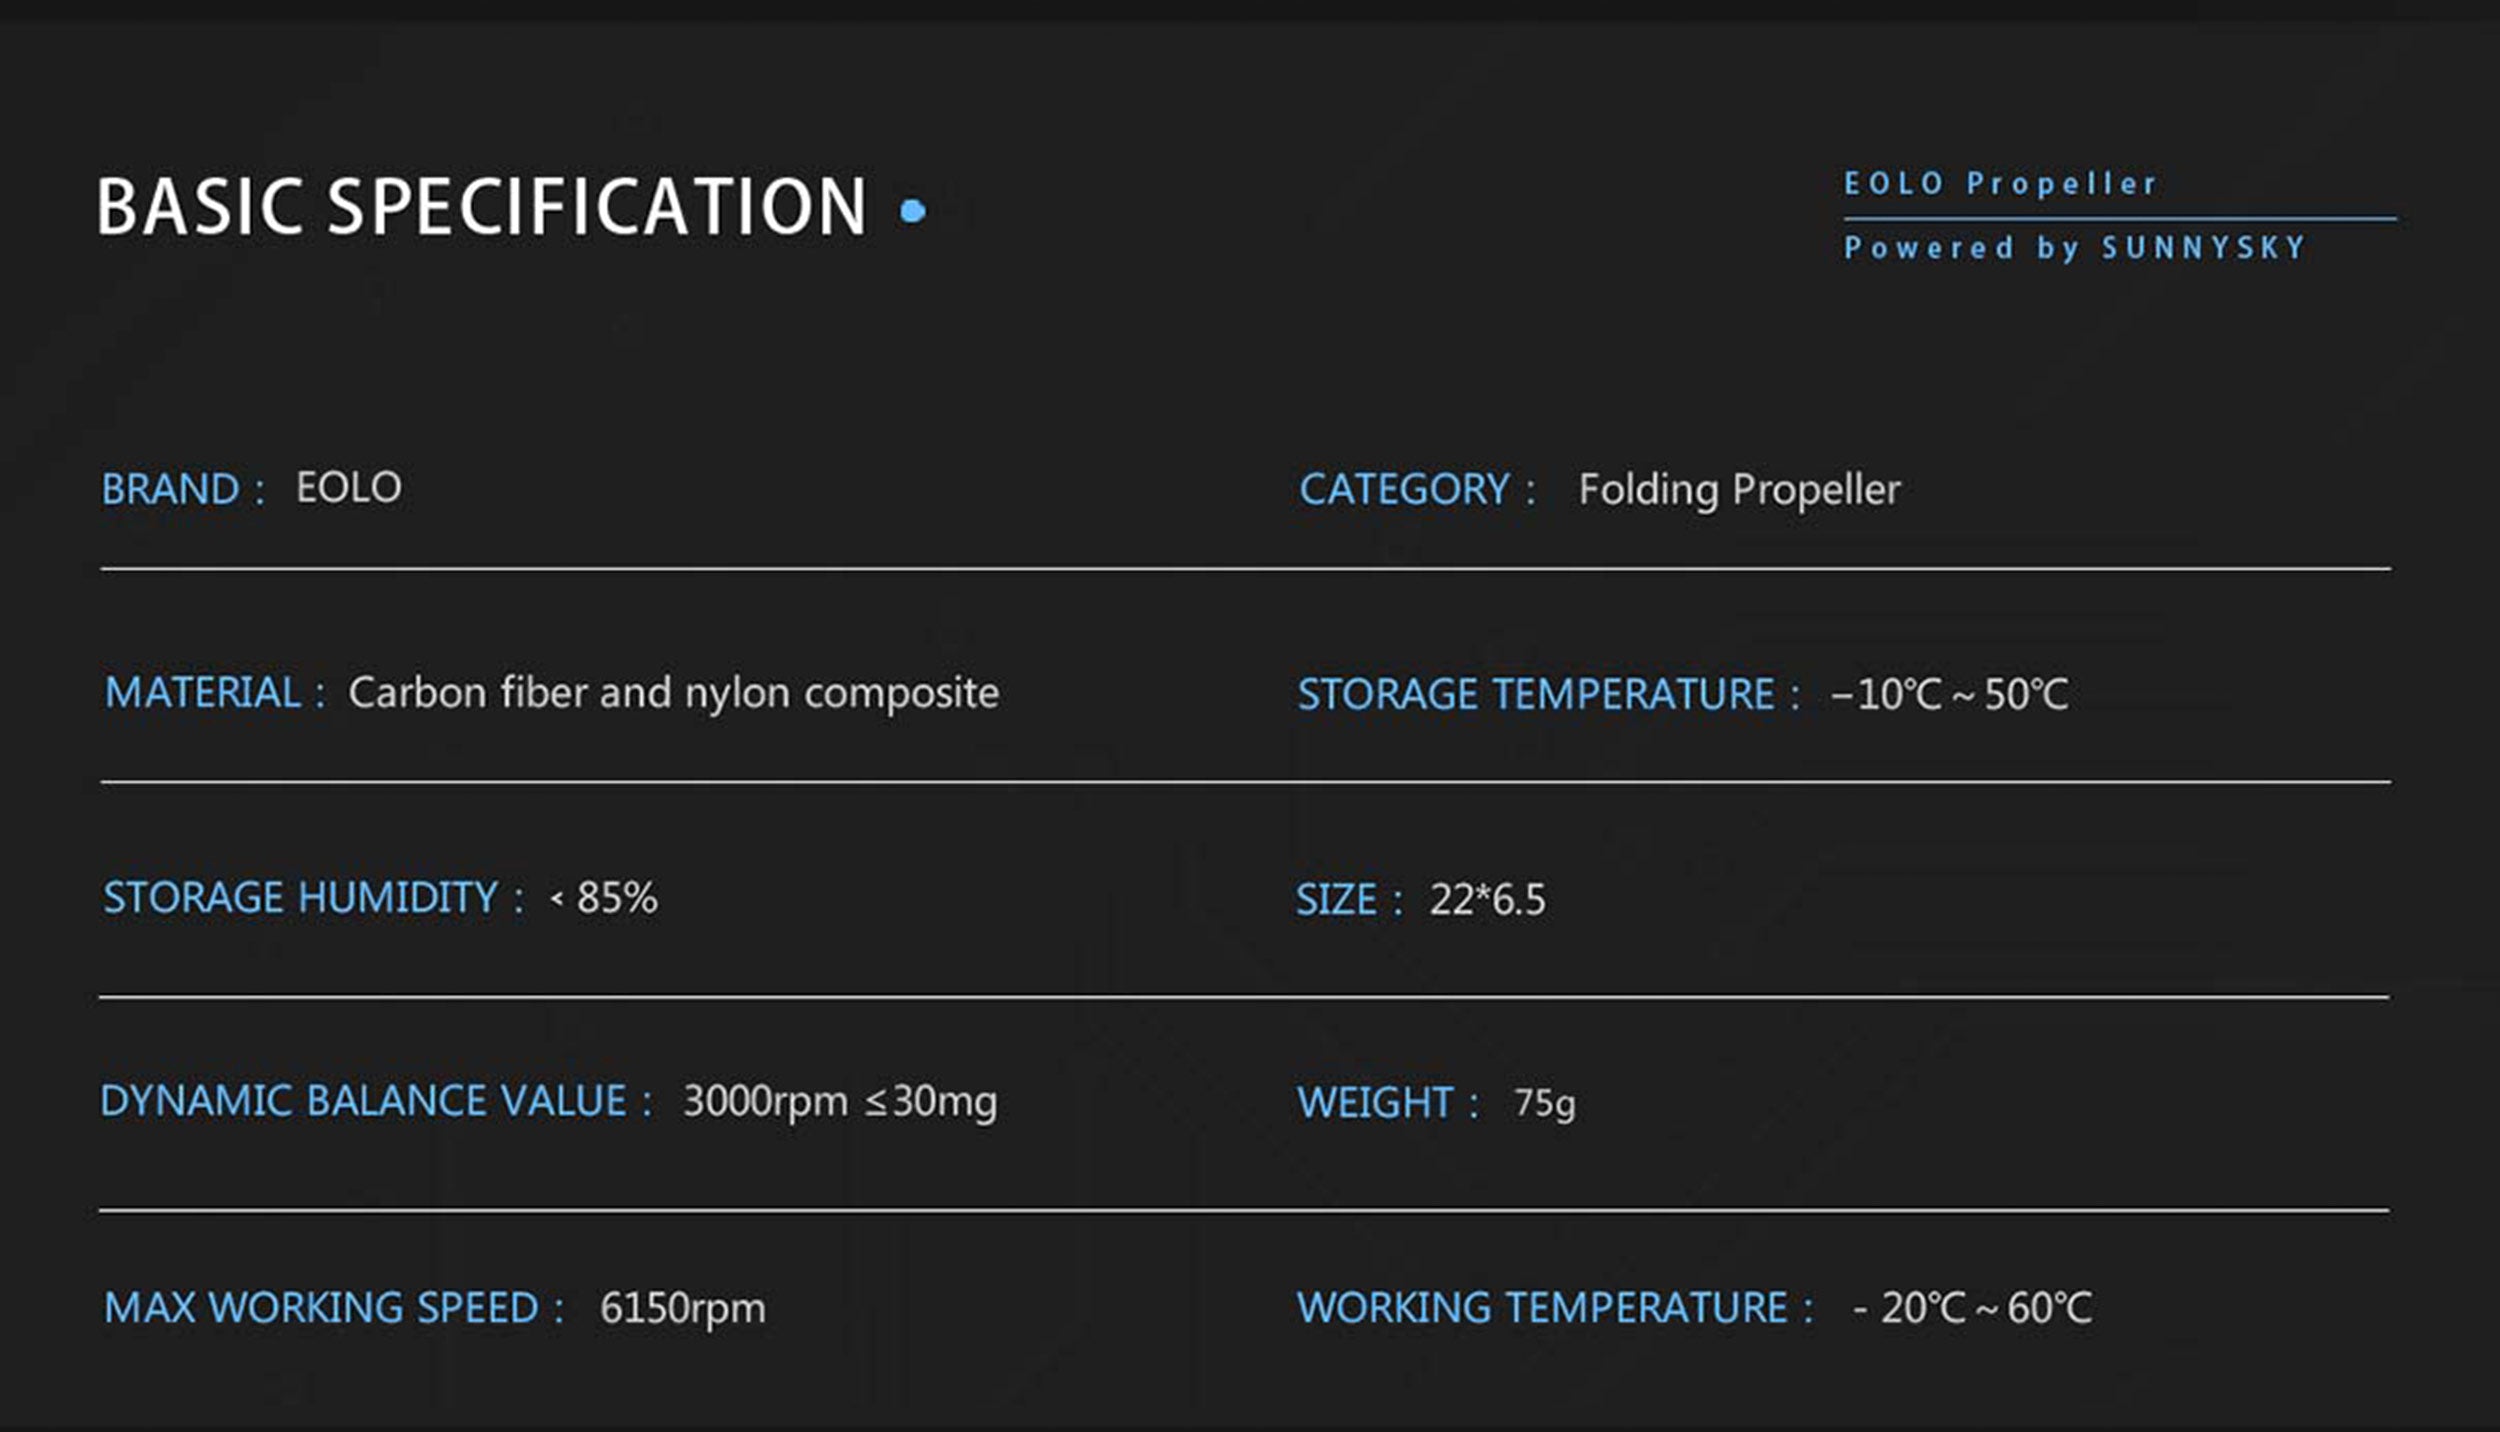This screenshot has height=1432, width=2500.
Task: Click the Folding Propeller value
Action: (x=1739, y=490)
